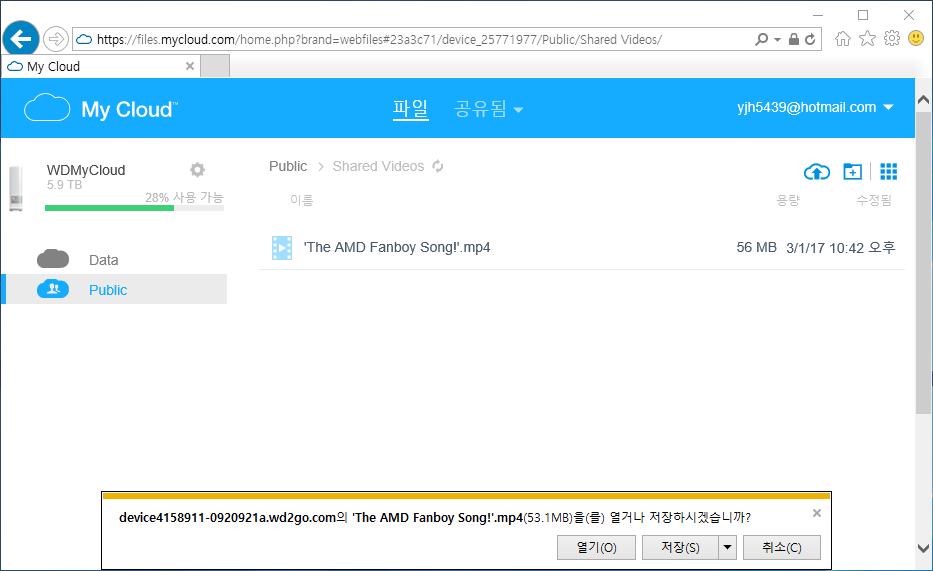Image resolution: width=933 pixels, height=571 pixels.
Task: Click the vertical scrollbar down arrow
Action: point(923,548)
